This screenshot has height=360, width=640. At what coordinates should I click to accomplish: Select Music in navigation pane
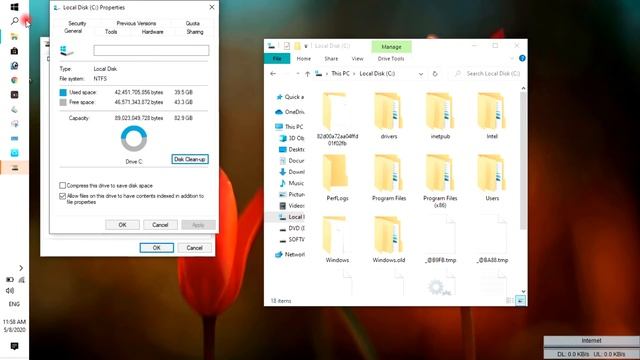coord(292,183)
